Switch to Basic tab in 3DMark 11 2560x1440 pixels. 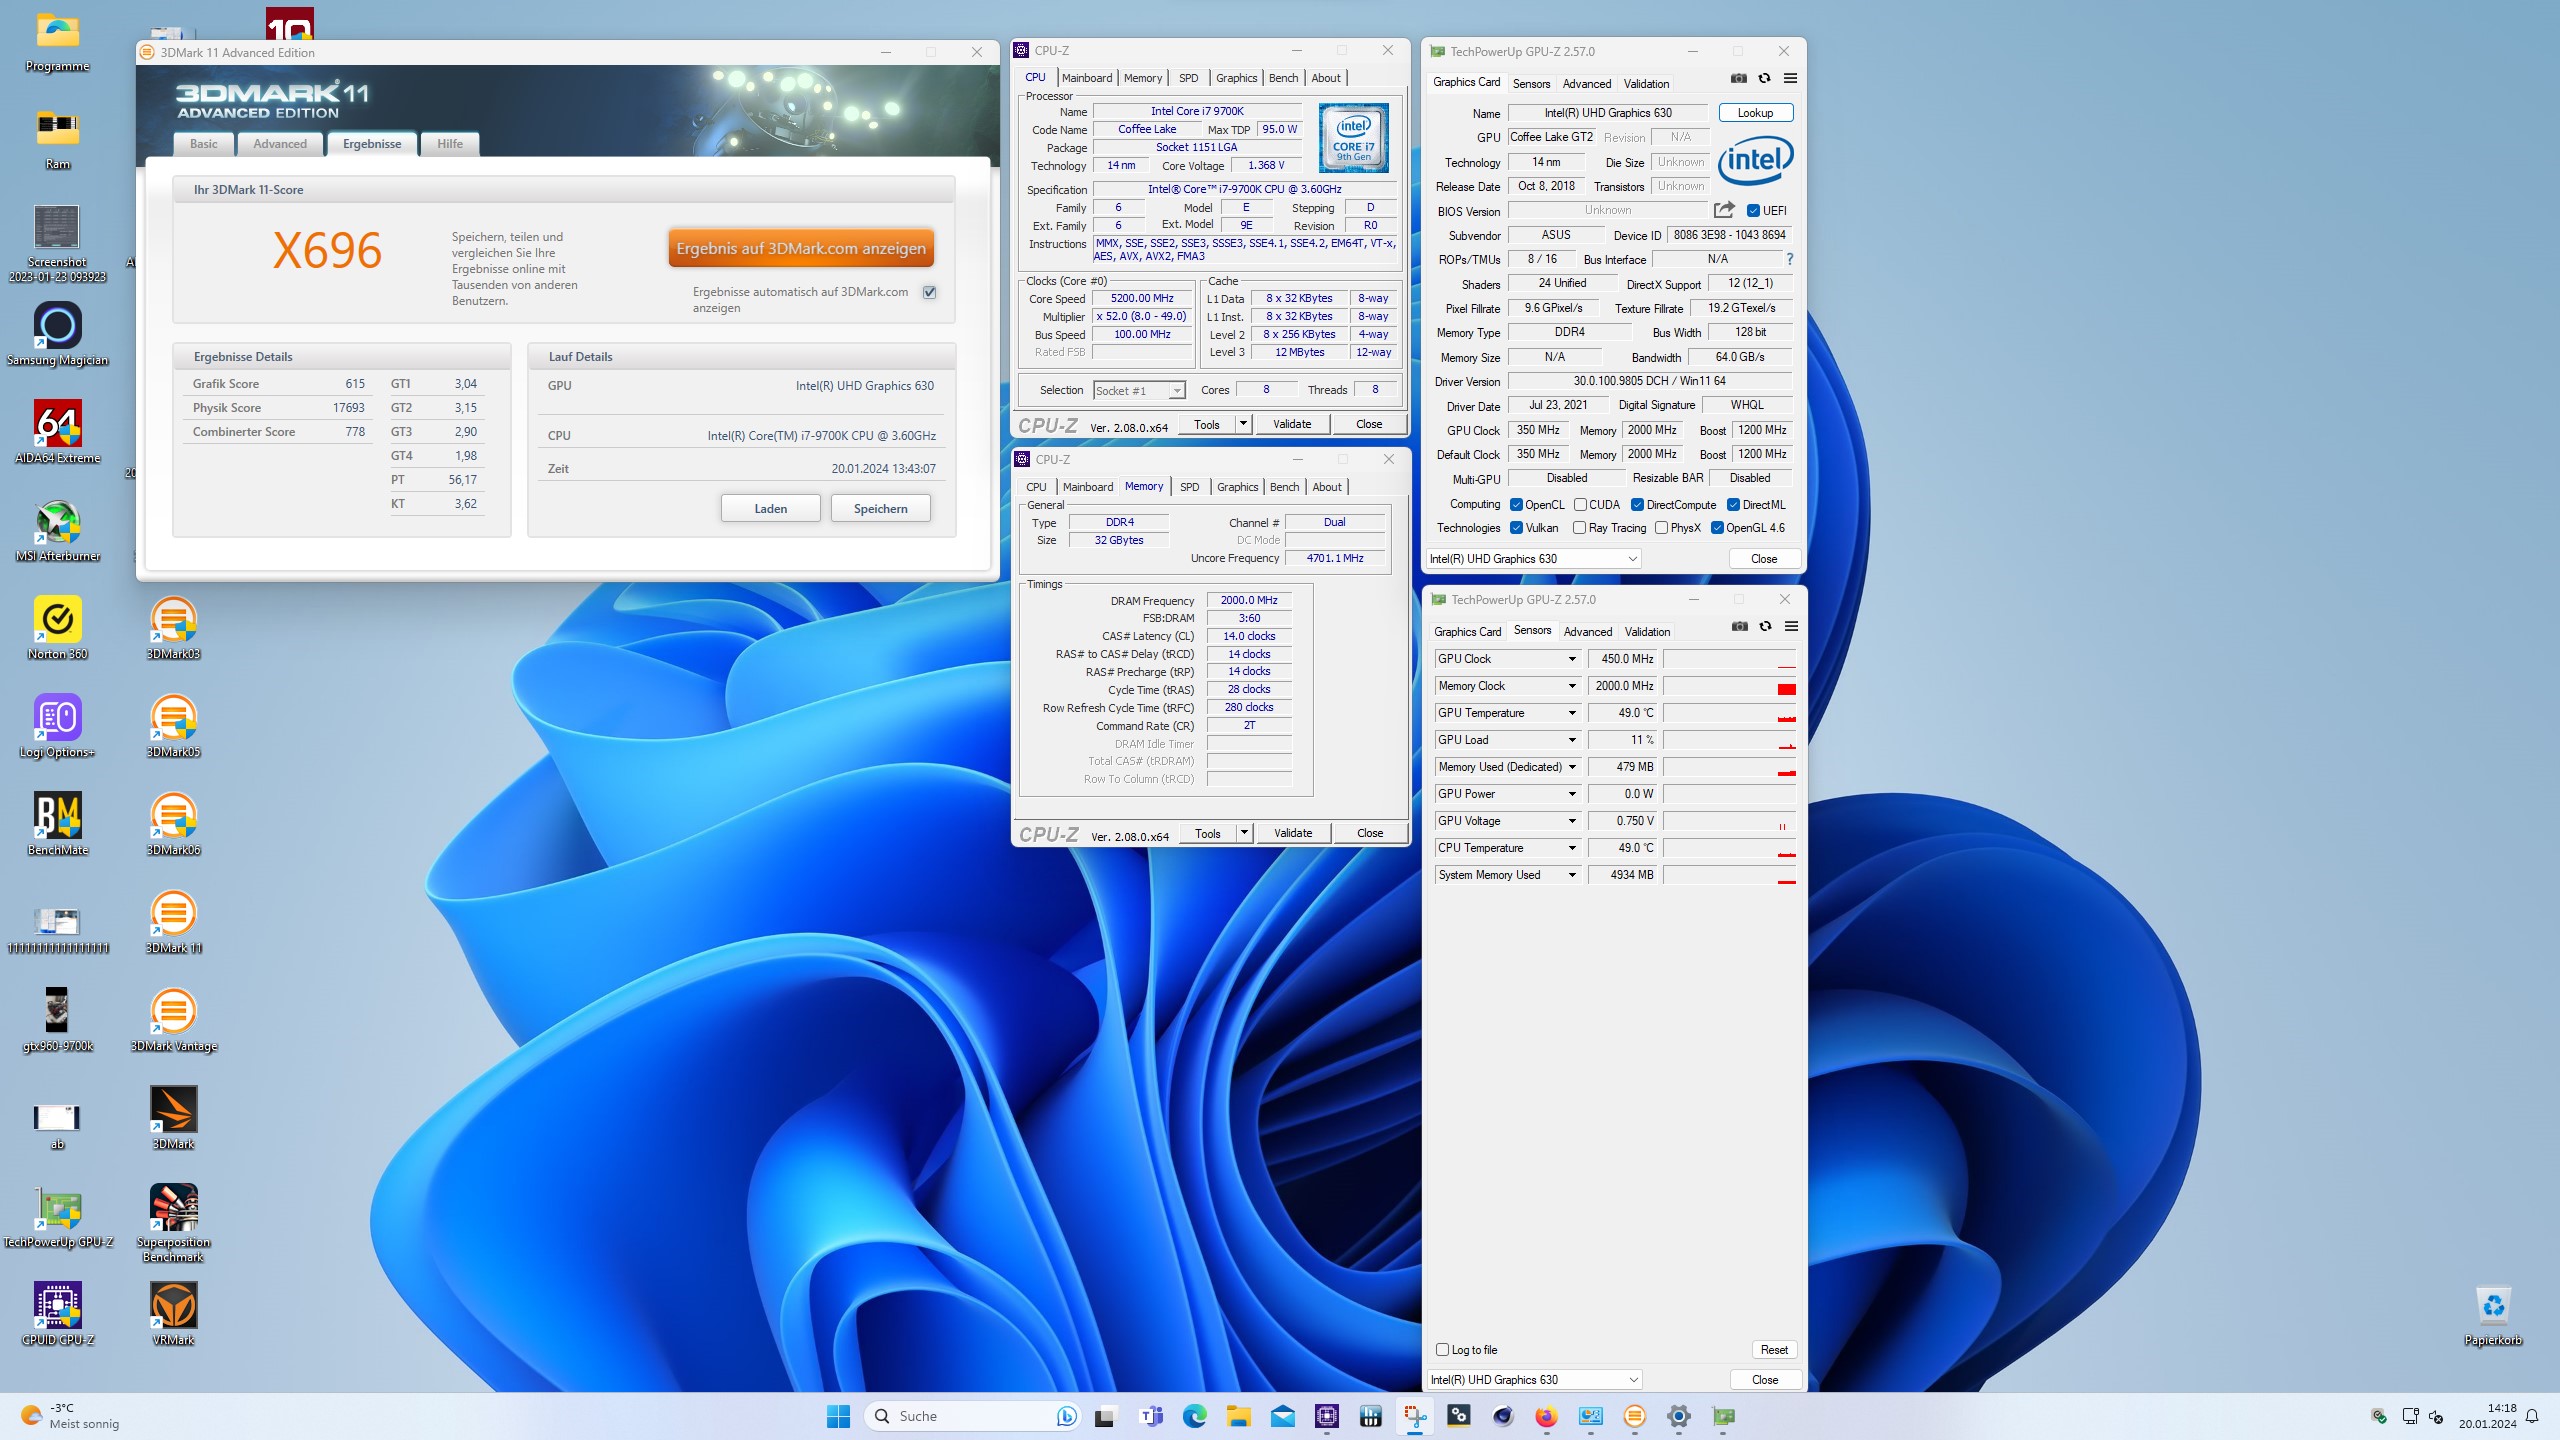coord(204,144)
